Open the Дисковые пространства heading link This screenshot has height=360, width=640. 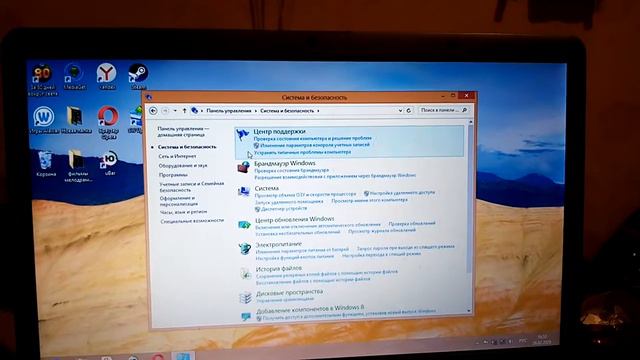tap(289, 292)
